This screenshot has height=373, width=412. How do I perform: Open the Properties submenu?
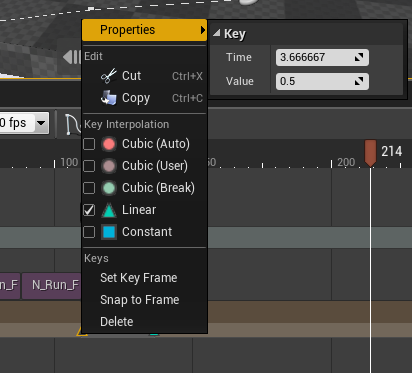coord(144,30)
